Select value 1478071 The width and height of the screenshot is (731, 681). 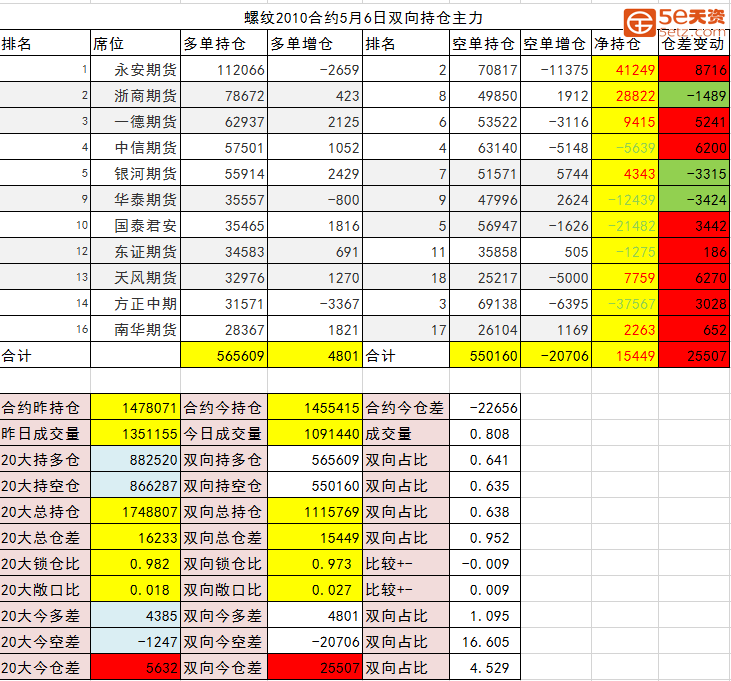point(135,408)
